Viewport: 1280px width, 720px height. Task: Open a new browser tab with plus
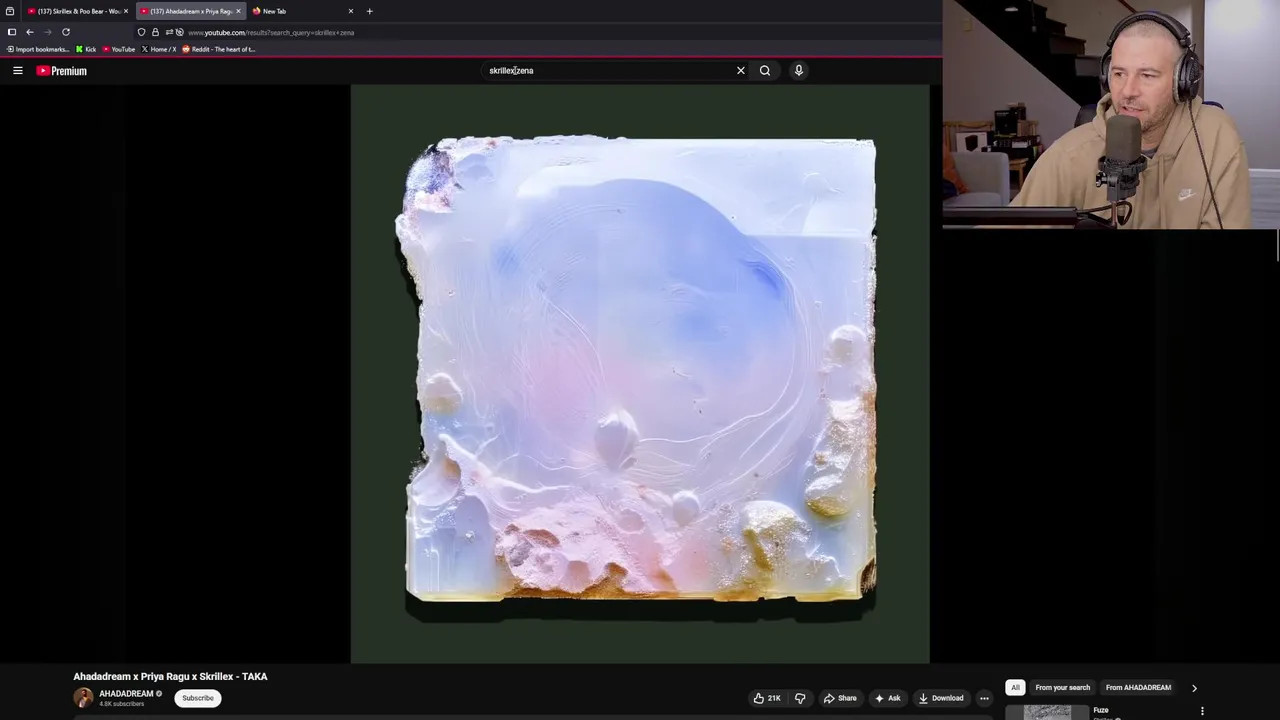[370, 11]
